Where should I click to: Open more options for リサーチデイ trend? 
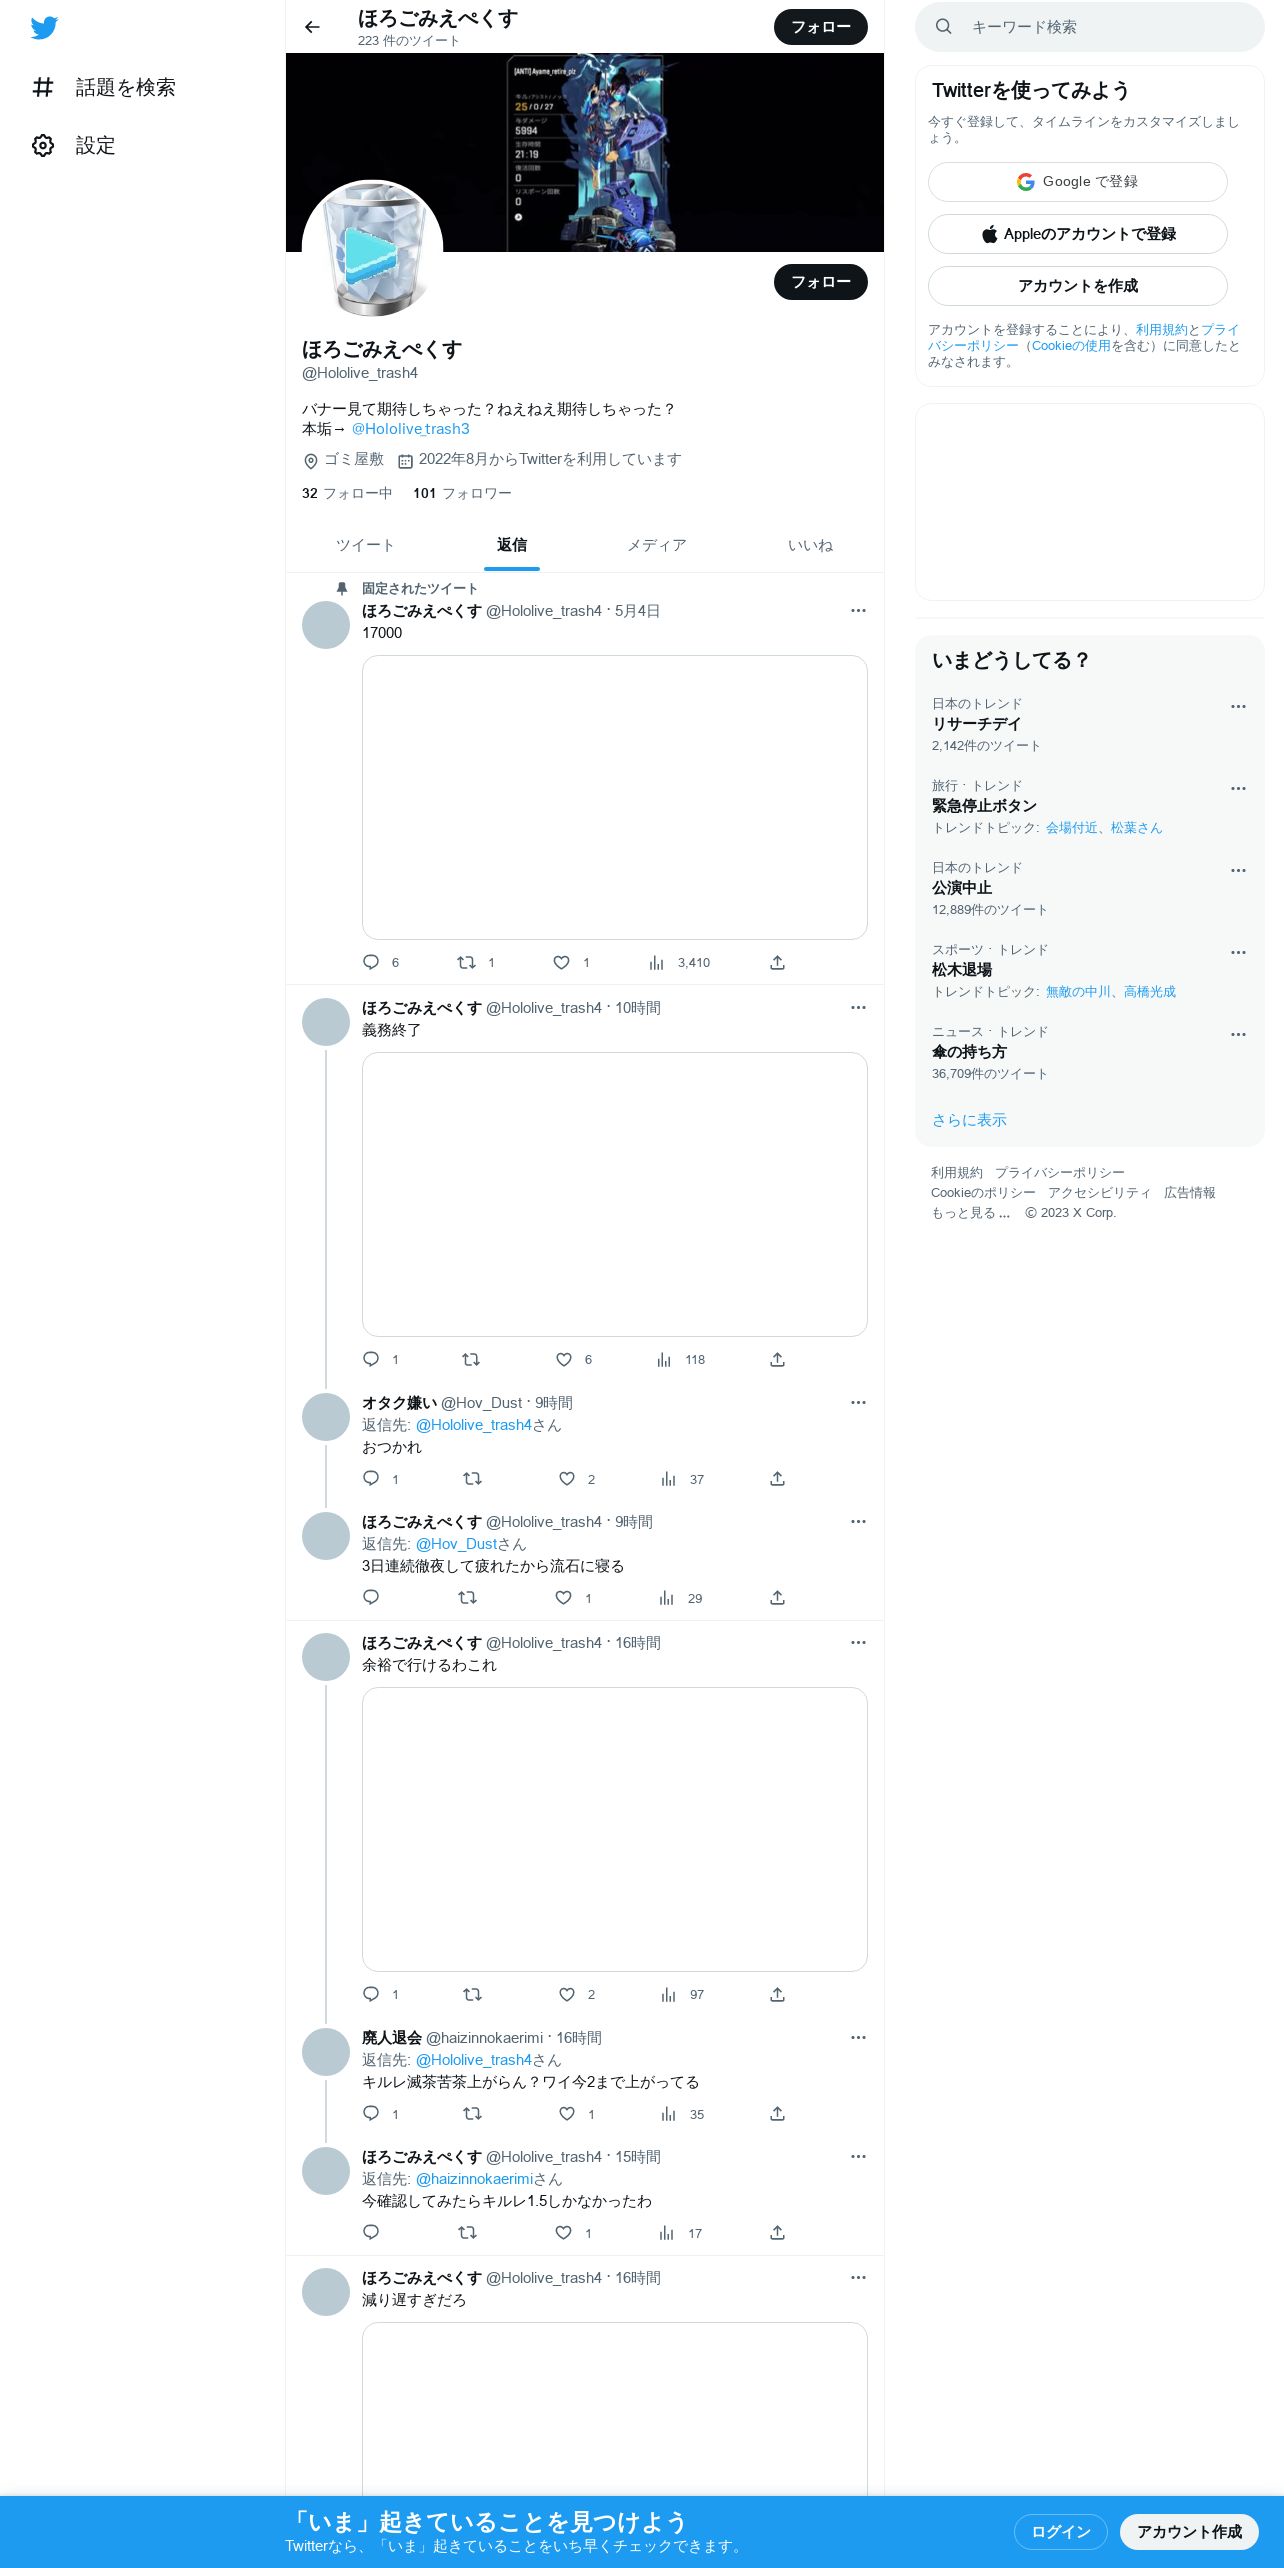[x=1238, y=706]
